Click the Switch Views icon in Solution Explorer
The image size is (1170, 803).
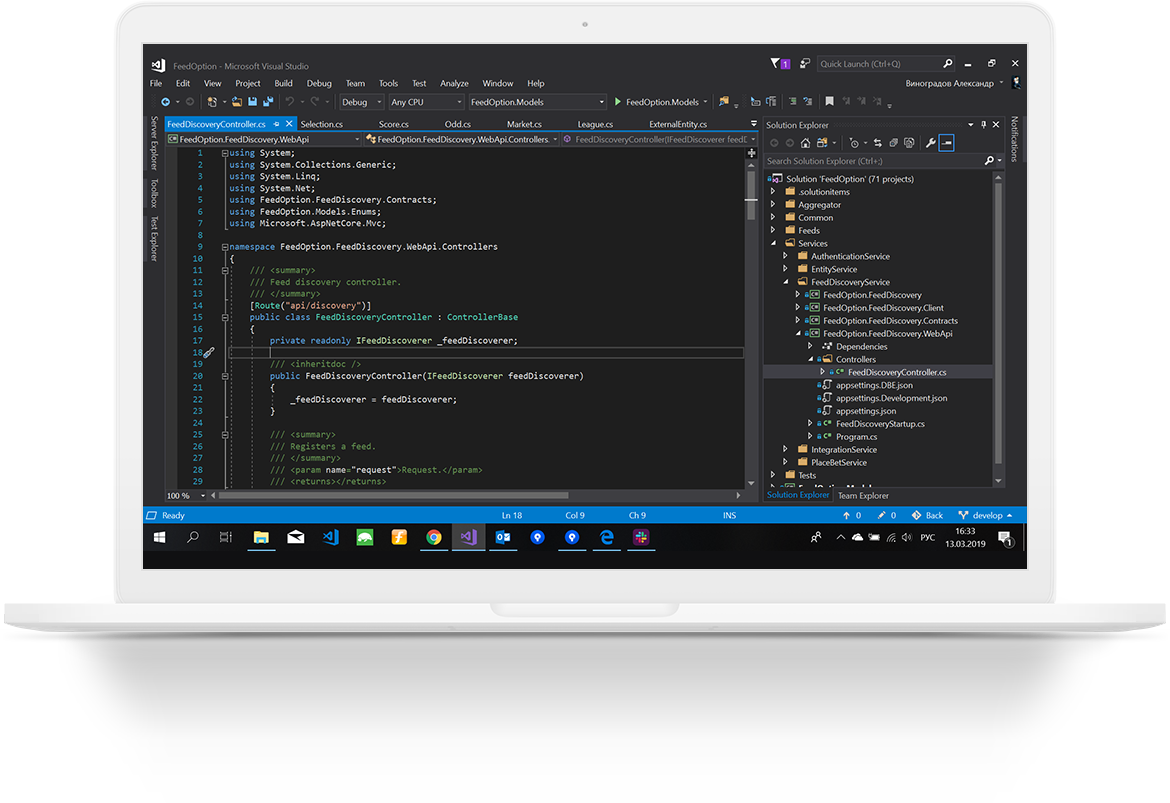click(x=822, y=143)
